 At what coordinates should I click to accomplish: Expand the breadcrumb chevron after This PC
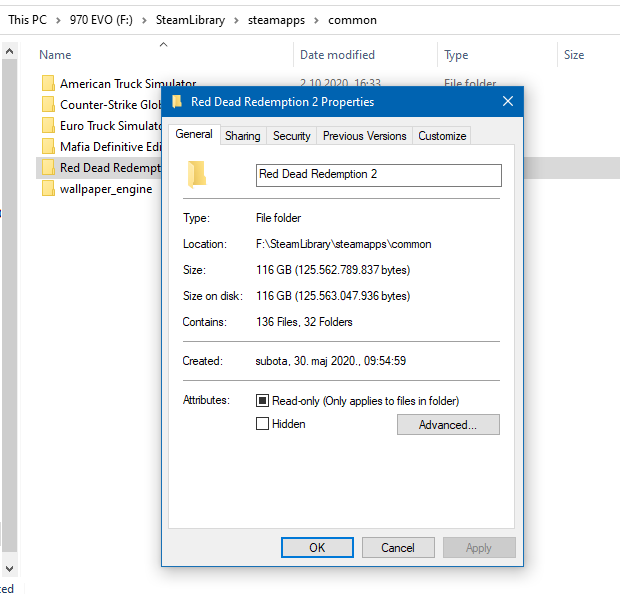58,20
